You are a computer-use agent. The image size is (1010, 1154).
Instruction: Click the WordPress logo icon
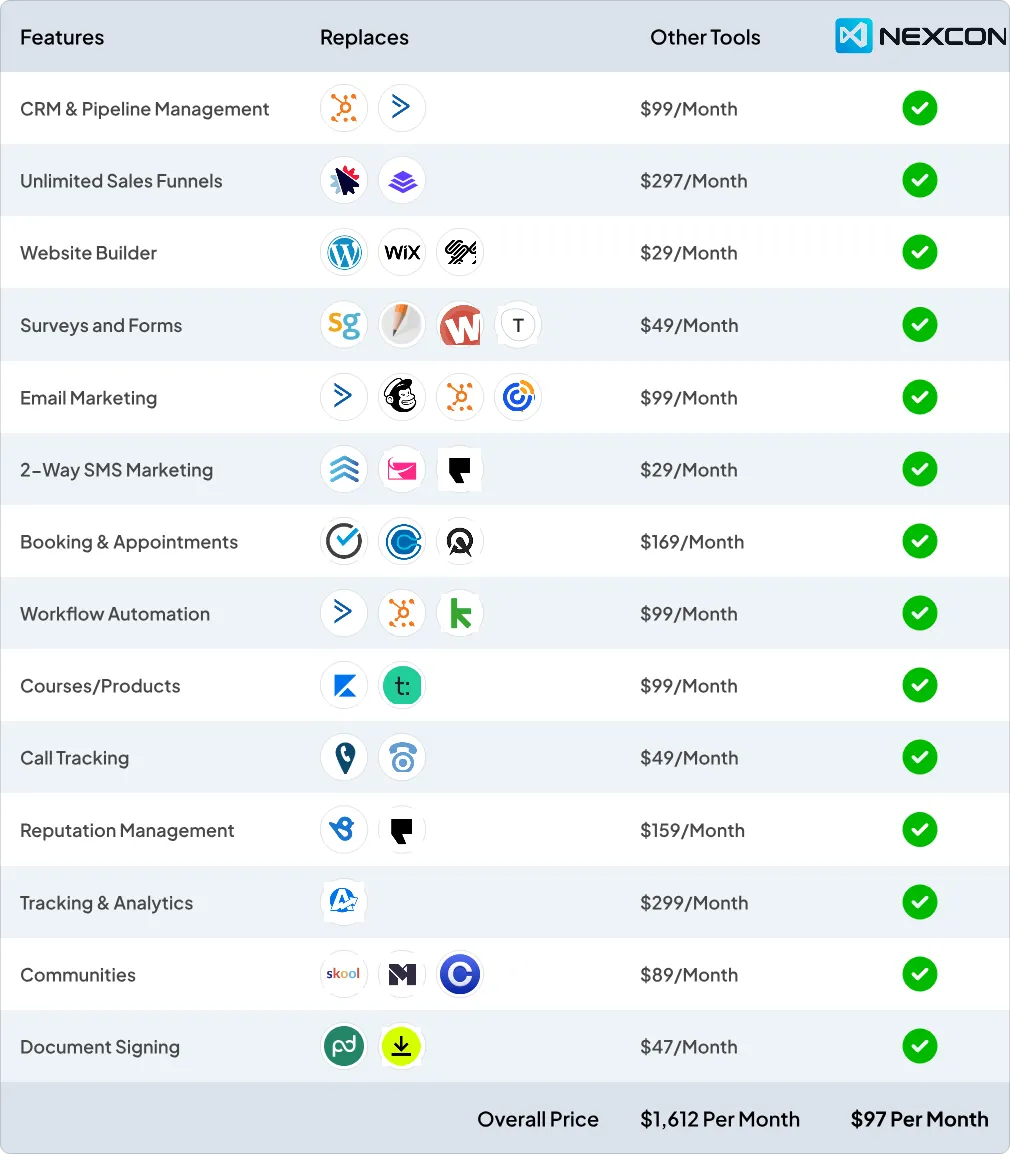point(344,253)
